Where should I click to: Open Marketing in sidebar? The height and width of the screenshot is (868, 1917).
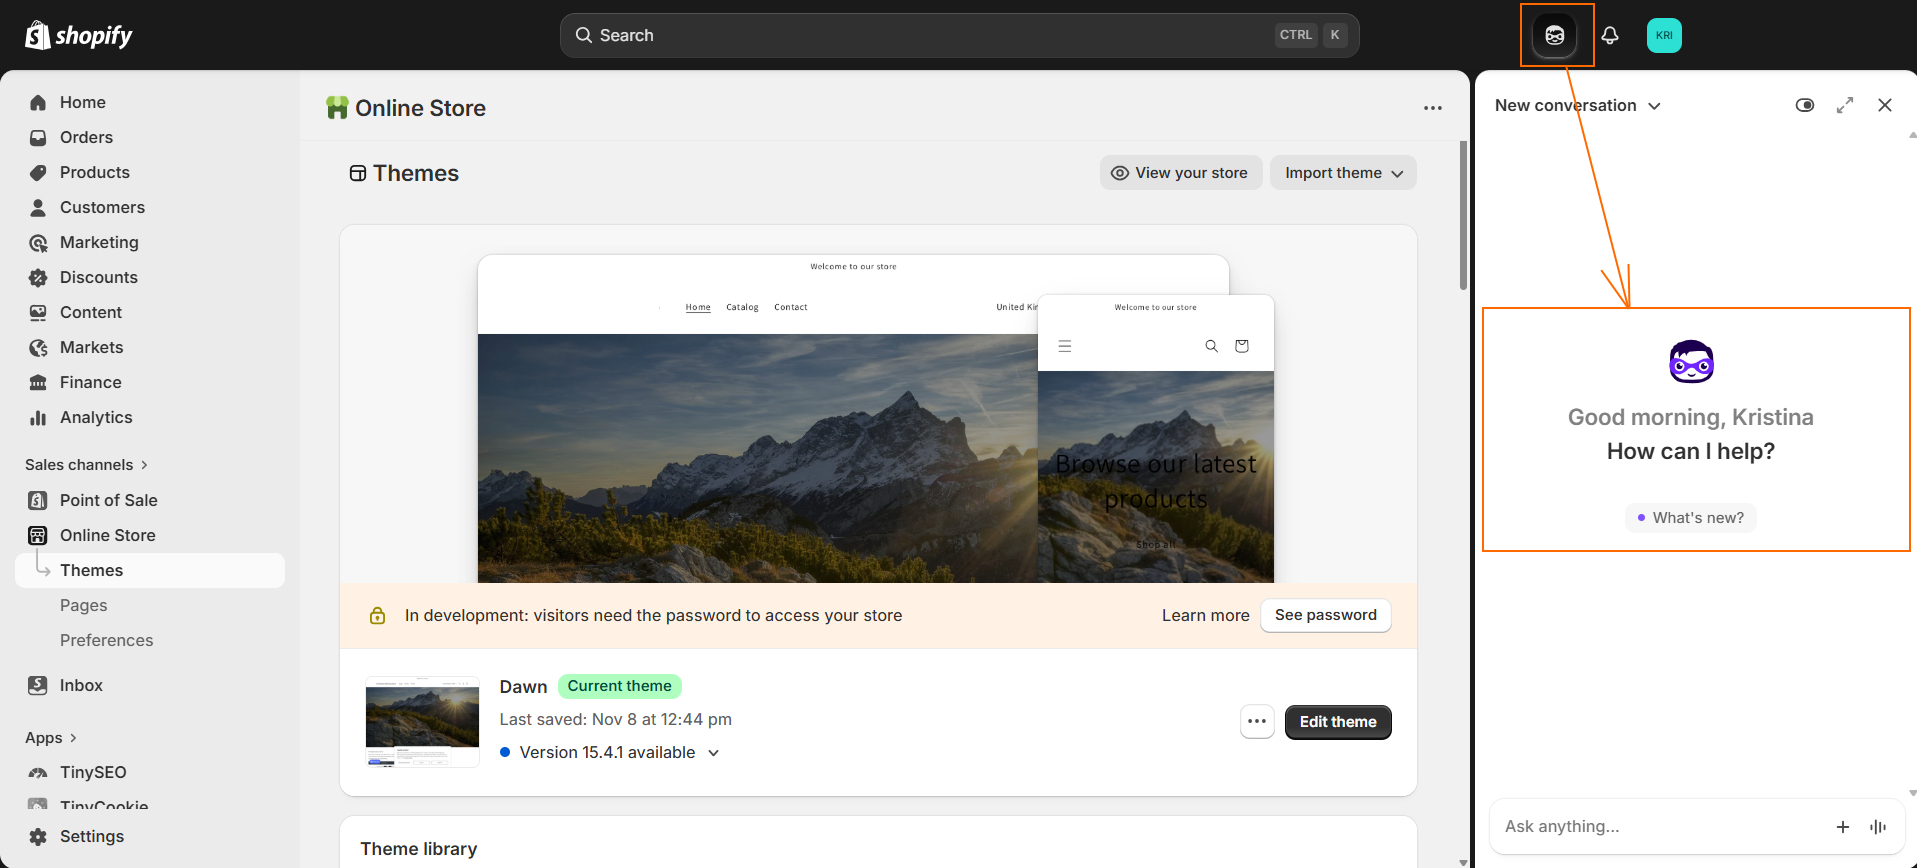click(x=99, y=242)
